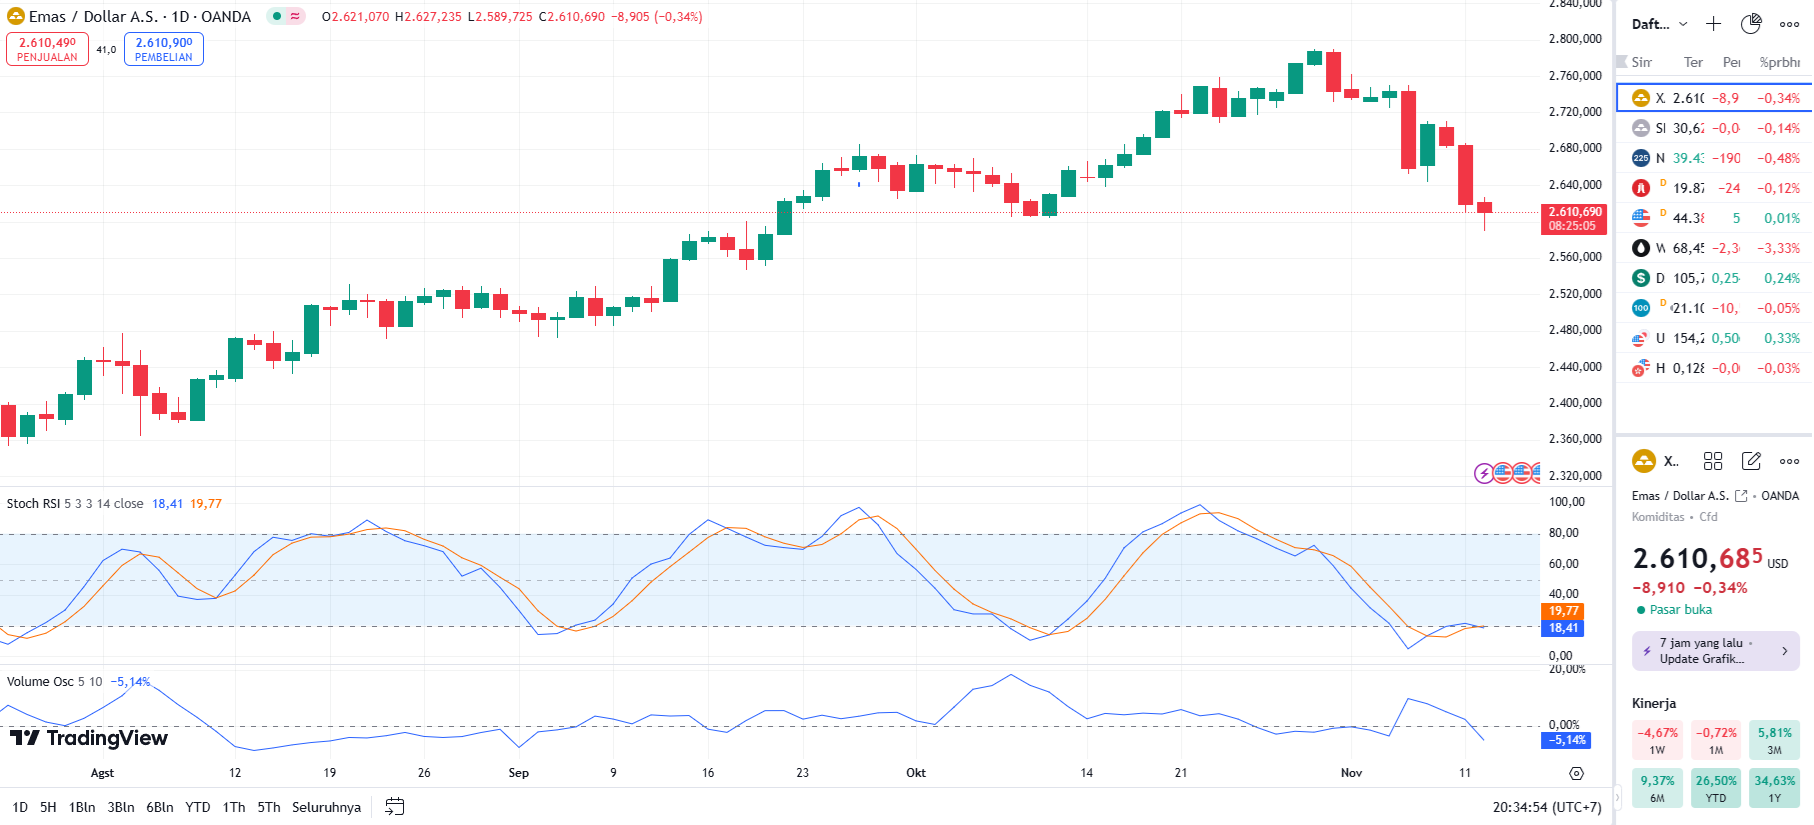Click the flag column header in watchlist
This screenshot has width=1814, height=825.
coord(1622,62)
